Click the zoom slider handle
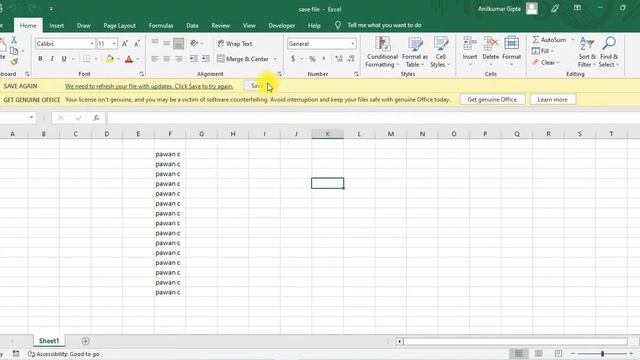640x360 pixels. pyautogui.click(x=602, y=353)
